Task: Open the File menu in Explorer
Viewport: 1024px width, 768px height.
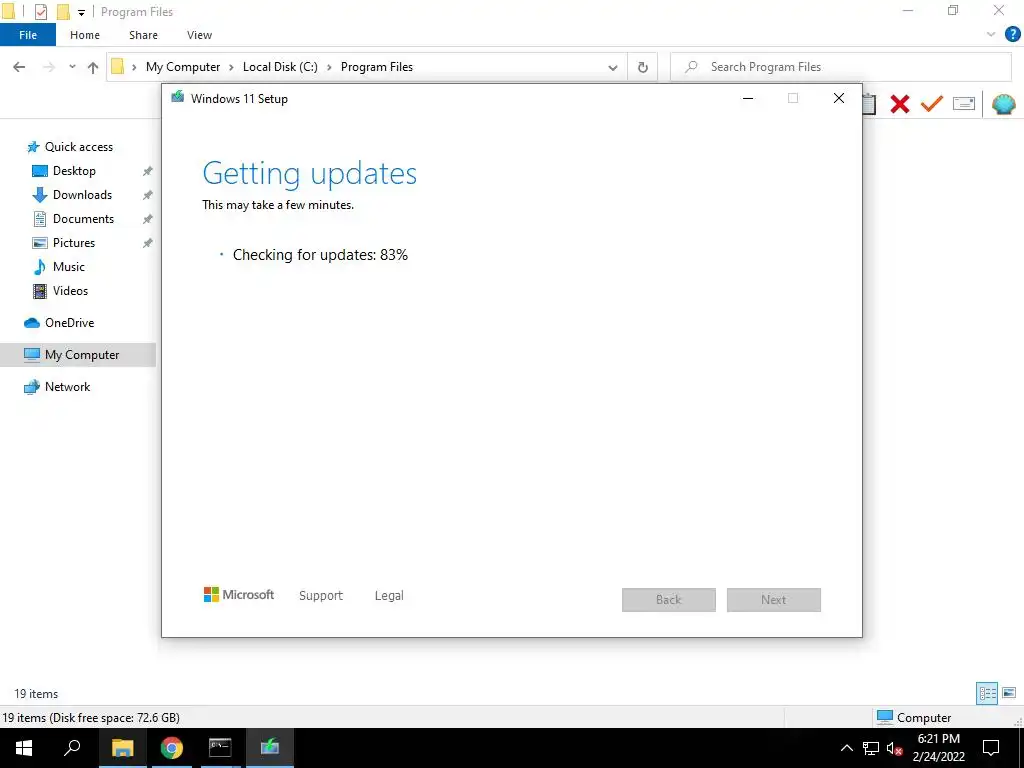Action: pyautogui.click(x=28, y=35)
